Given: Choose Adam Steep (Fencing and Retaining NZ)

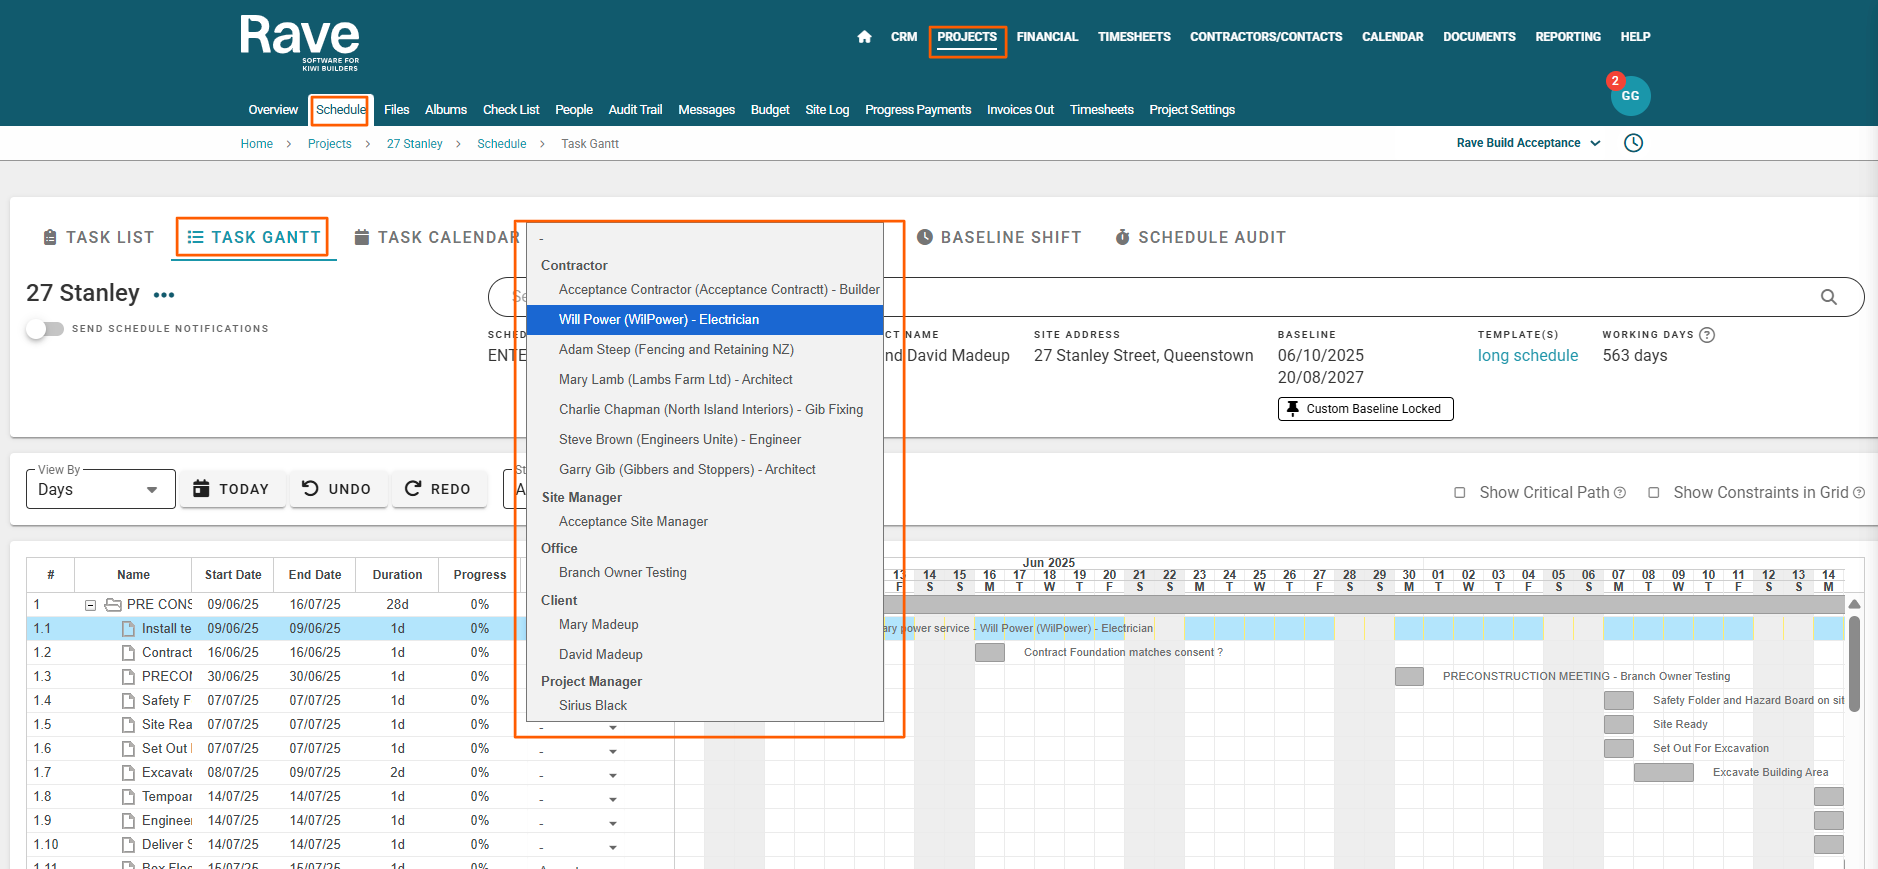Looking at the screenshot, I should [705, 350].
